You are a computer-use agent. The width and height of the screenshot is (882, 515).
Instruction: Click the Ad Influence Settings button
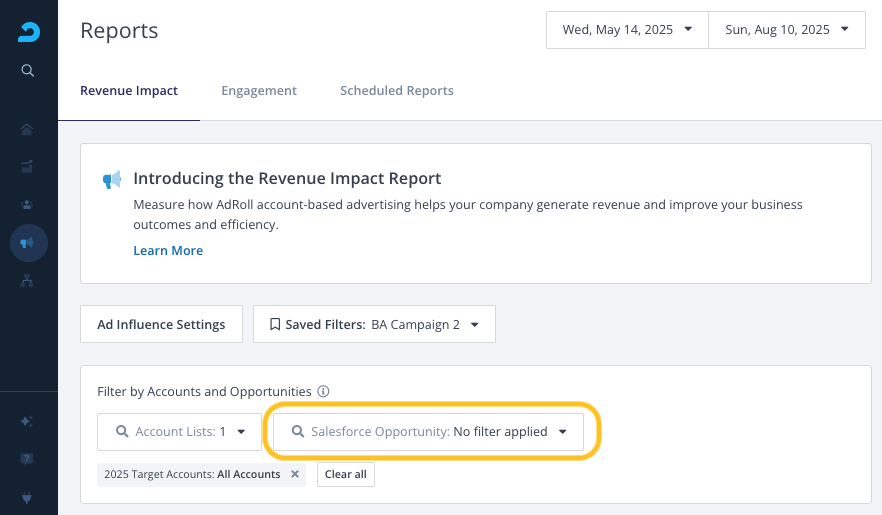tap(161, 325)
